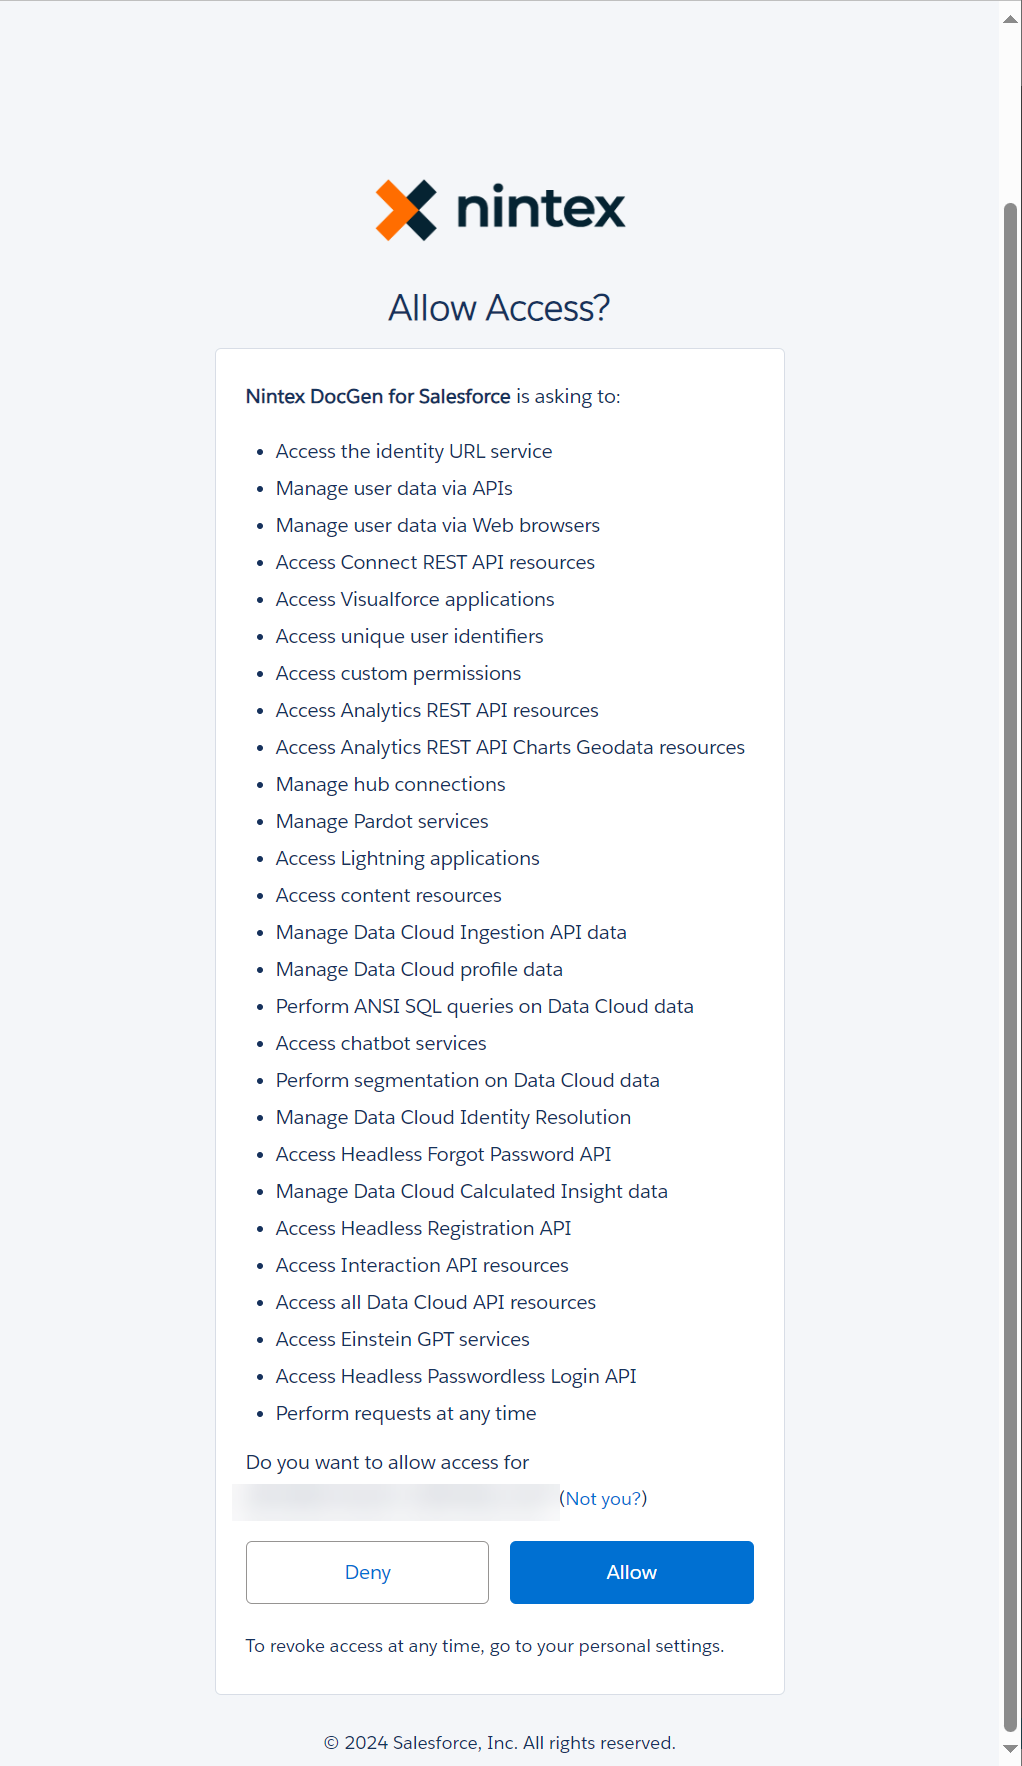
Task: Click 'Access Lightning applications' permission
Action: pyautogui.click(x=407, y=858)
